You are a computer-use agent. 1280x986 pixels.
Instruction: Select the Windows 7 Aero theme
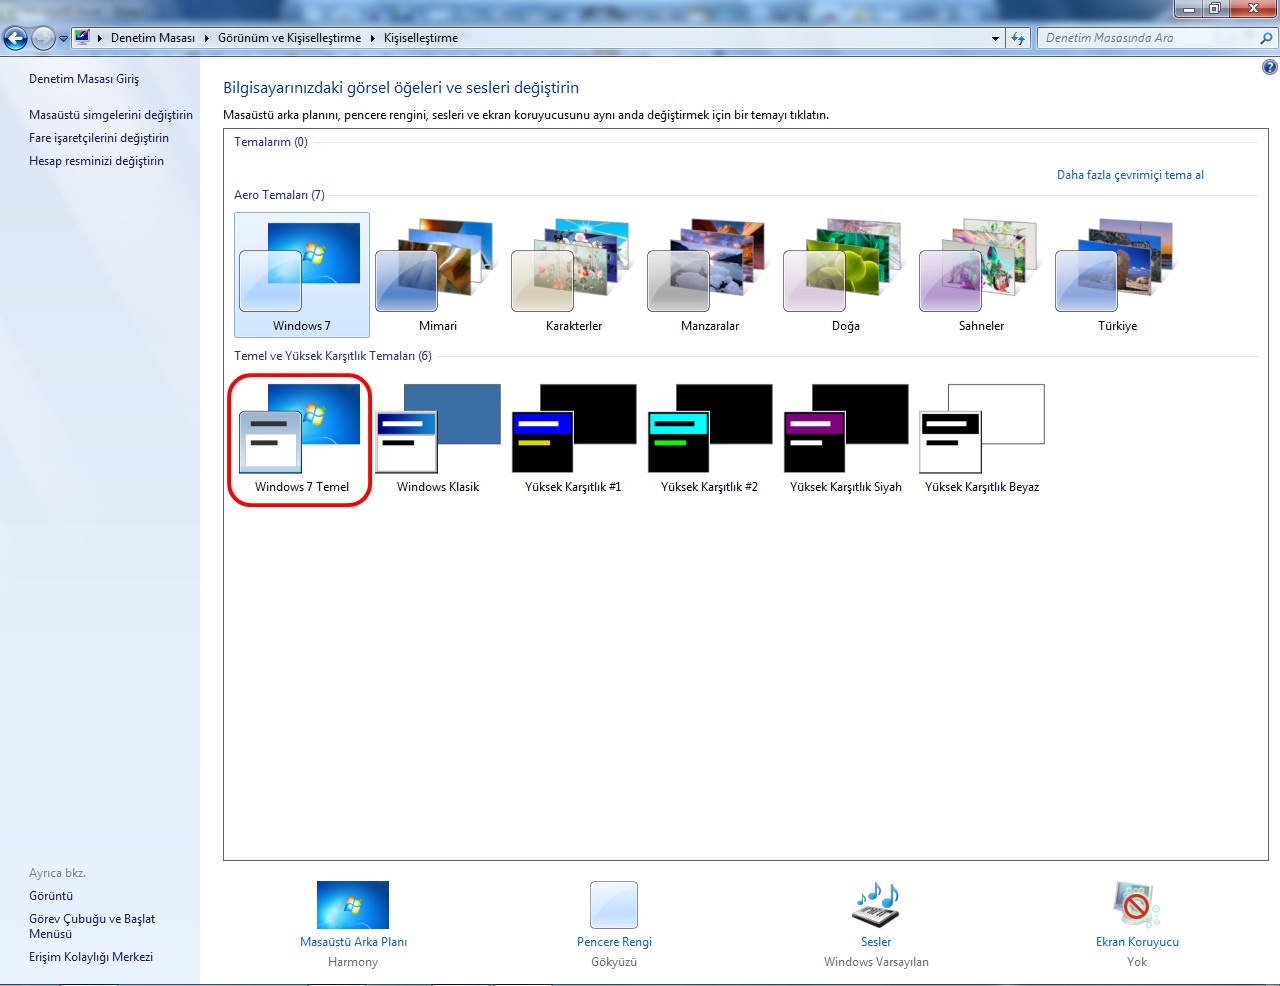(301, 275)
